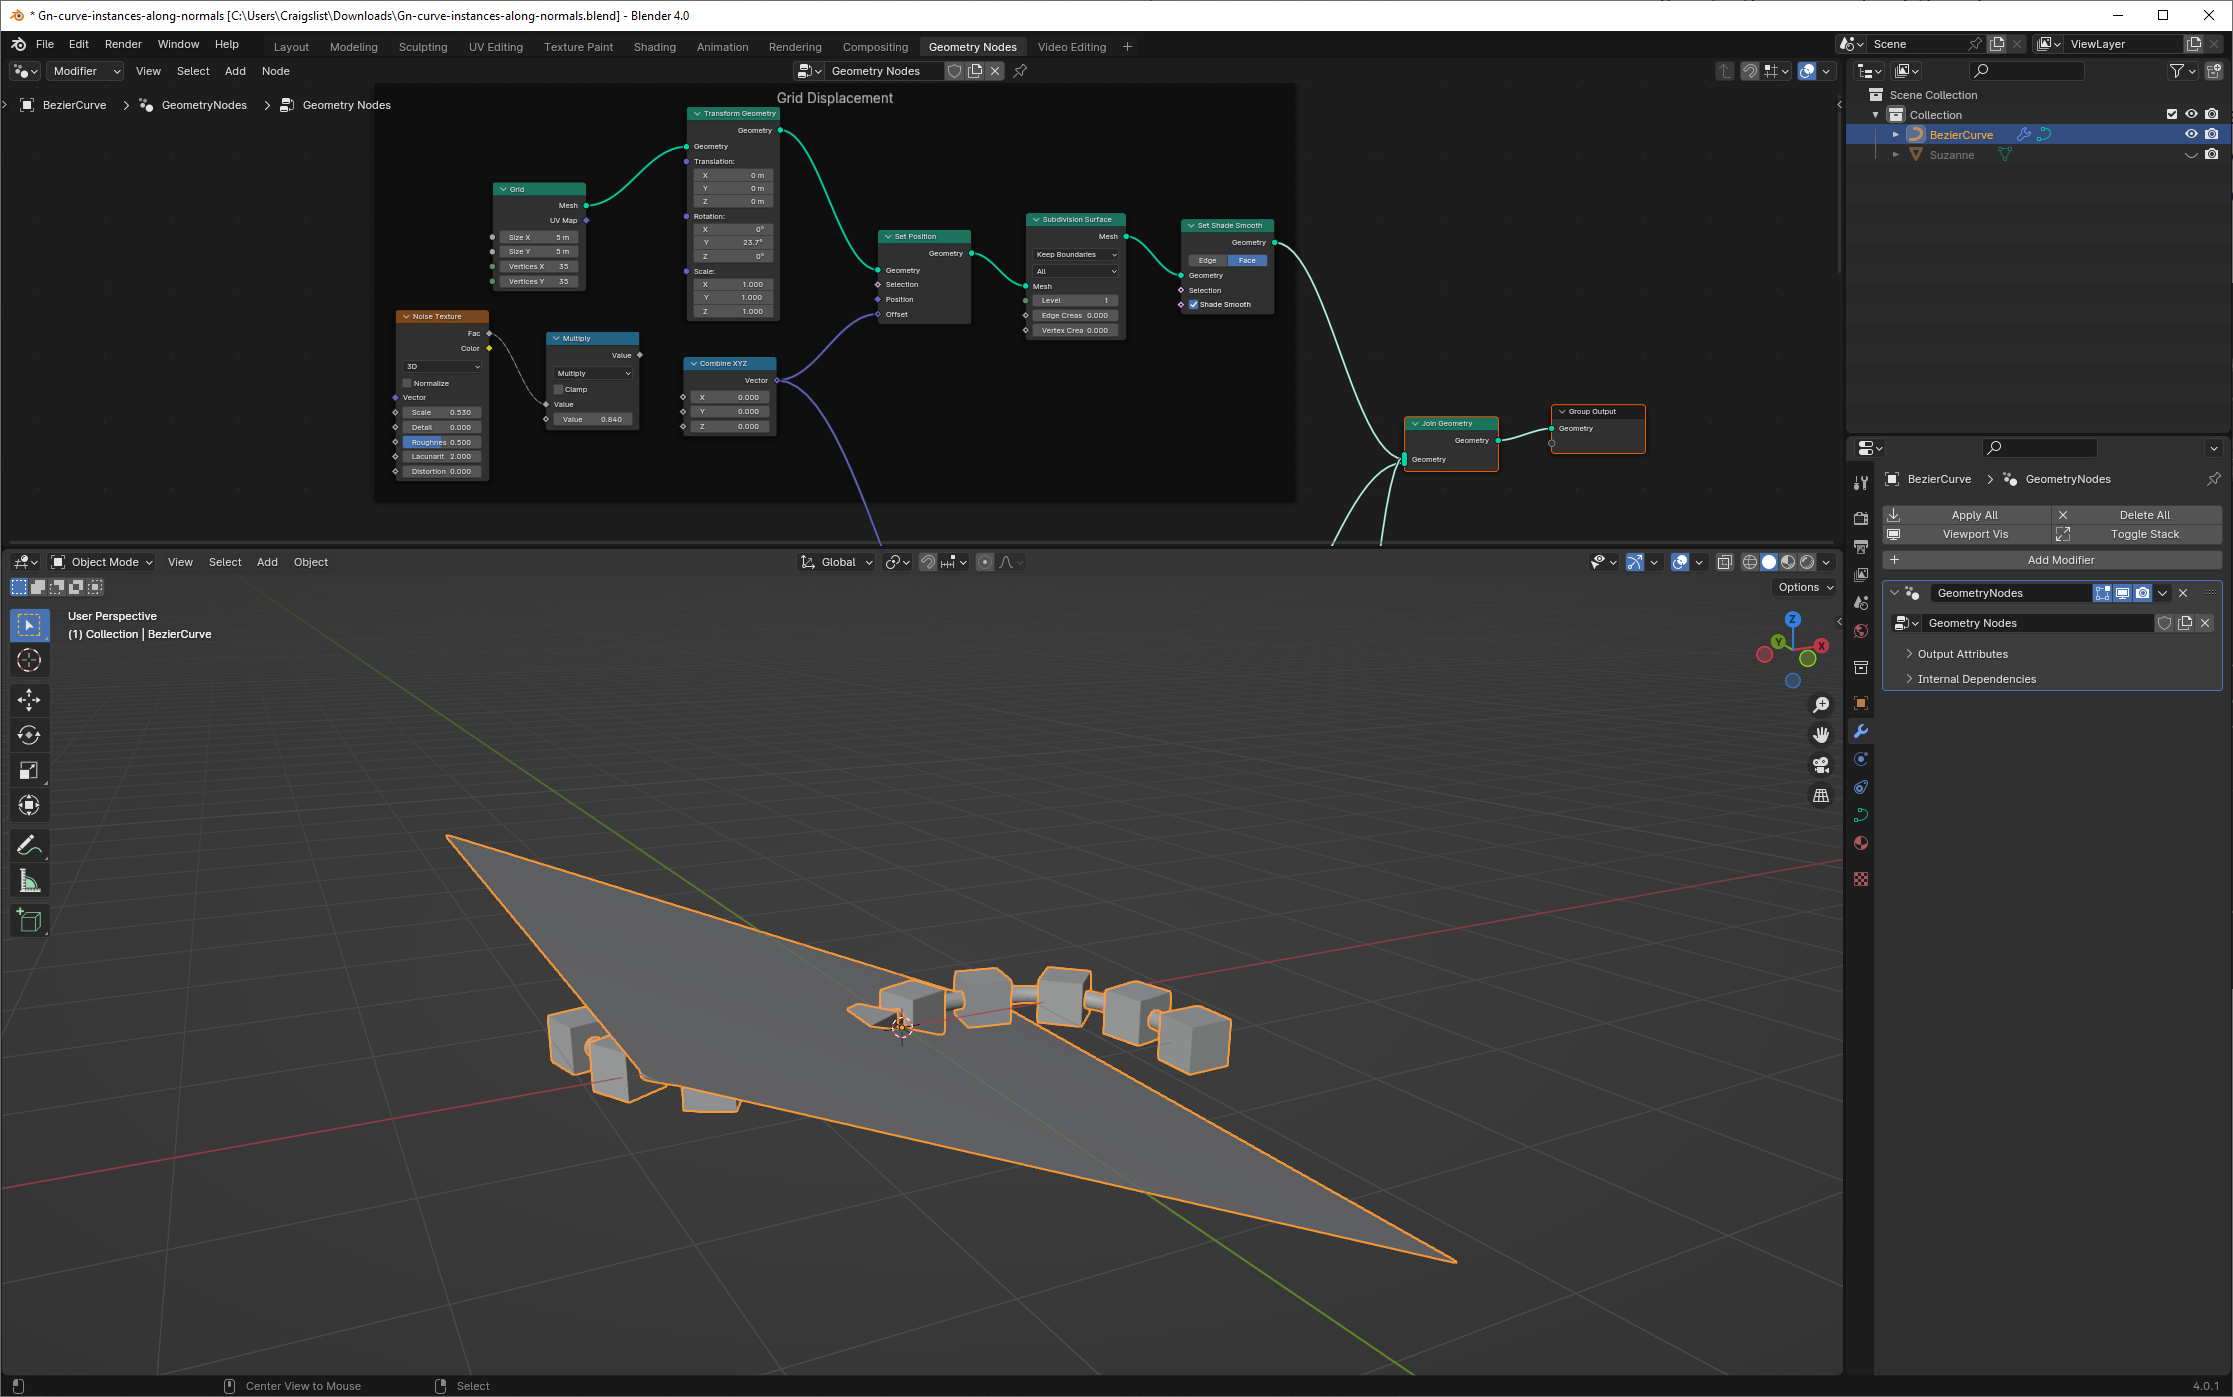Pin the node tree with pin icon
The width and height of the screenshot is (2233, 1397).
(1020, 71)
